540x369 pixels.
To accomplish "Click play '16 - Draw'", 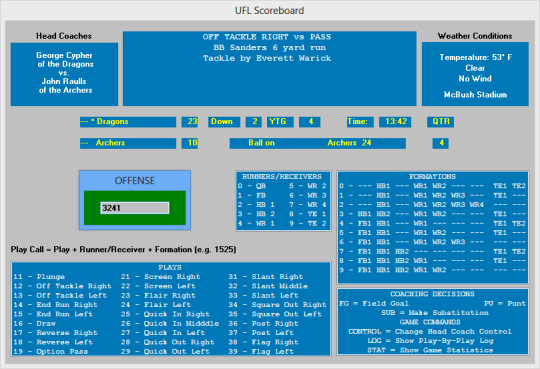I will (35, 323).
